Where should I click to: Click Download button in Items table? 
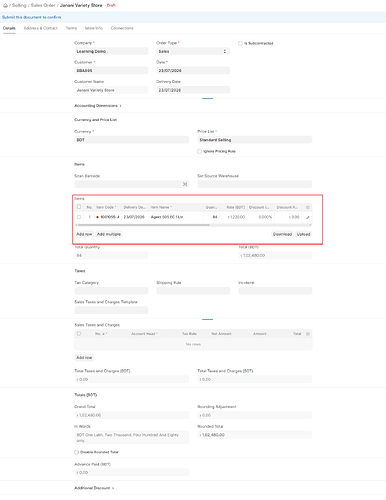click(282, 234)
